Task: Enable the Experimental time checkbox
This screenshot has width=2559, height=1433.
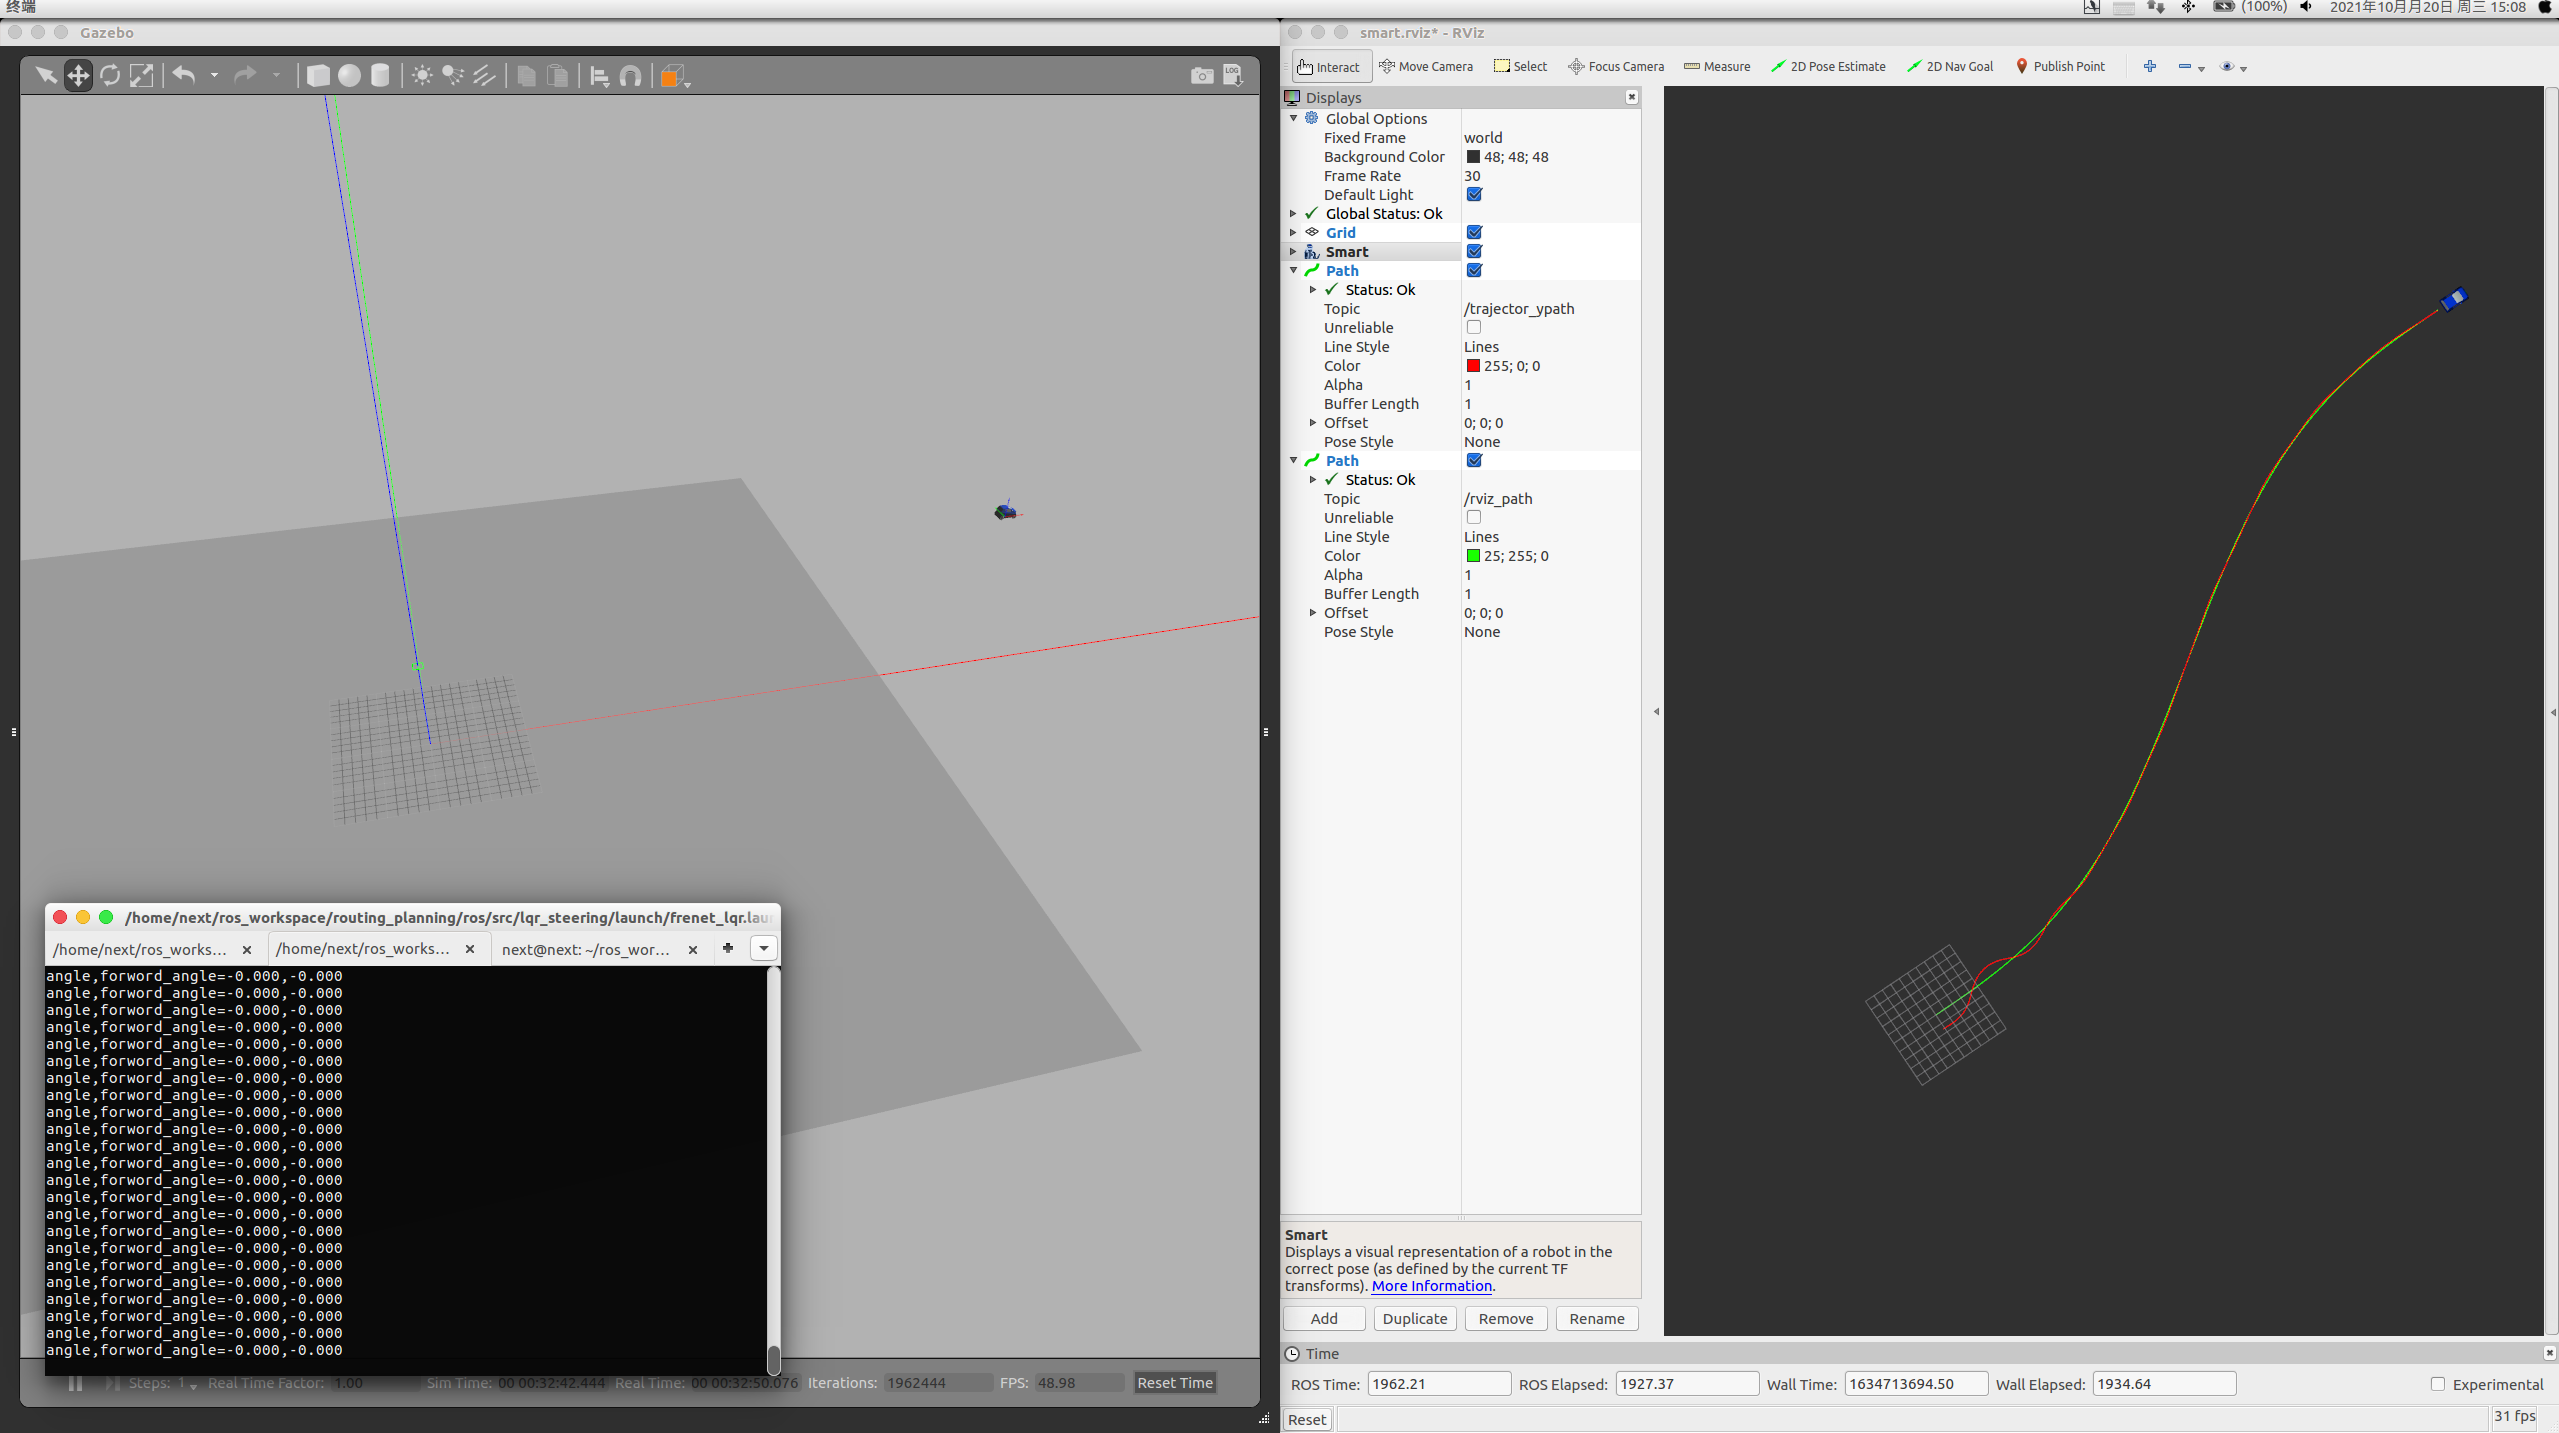Action: (2438, 1384)
